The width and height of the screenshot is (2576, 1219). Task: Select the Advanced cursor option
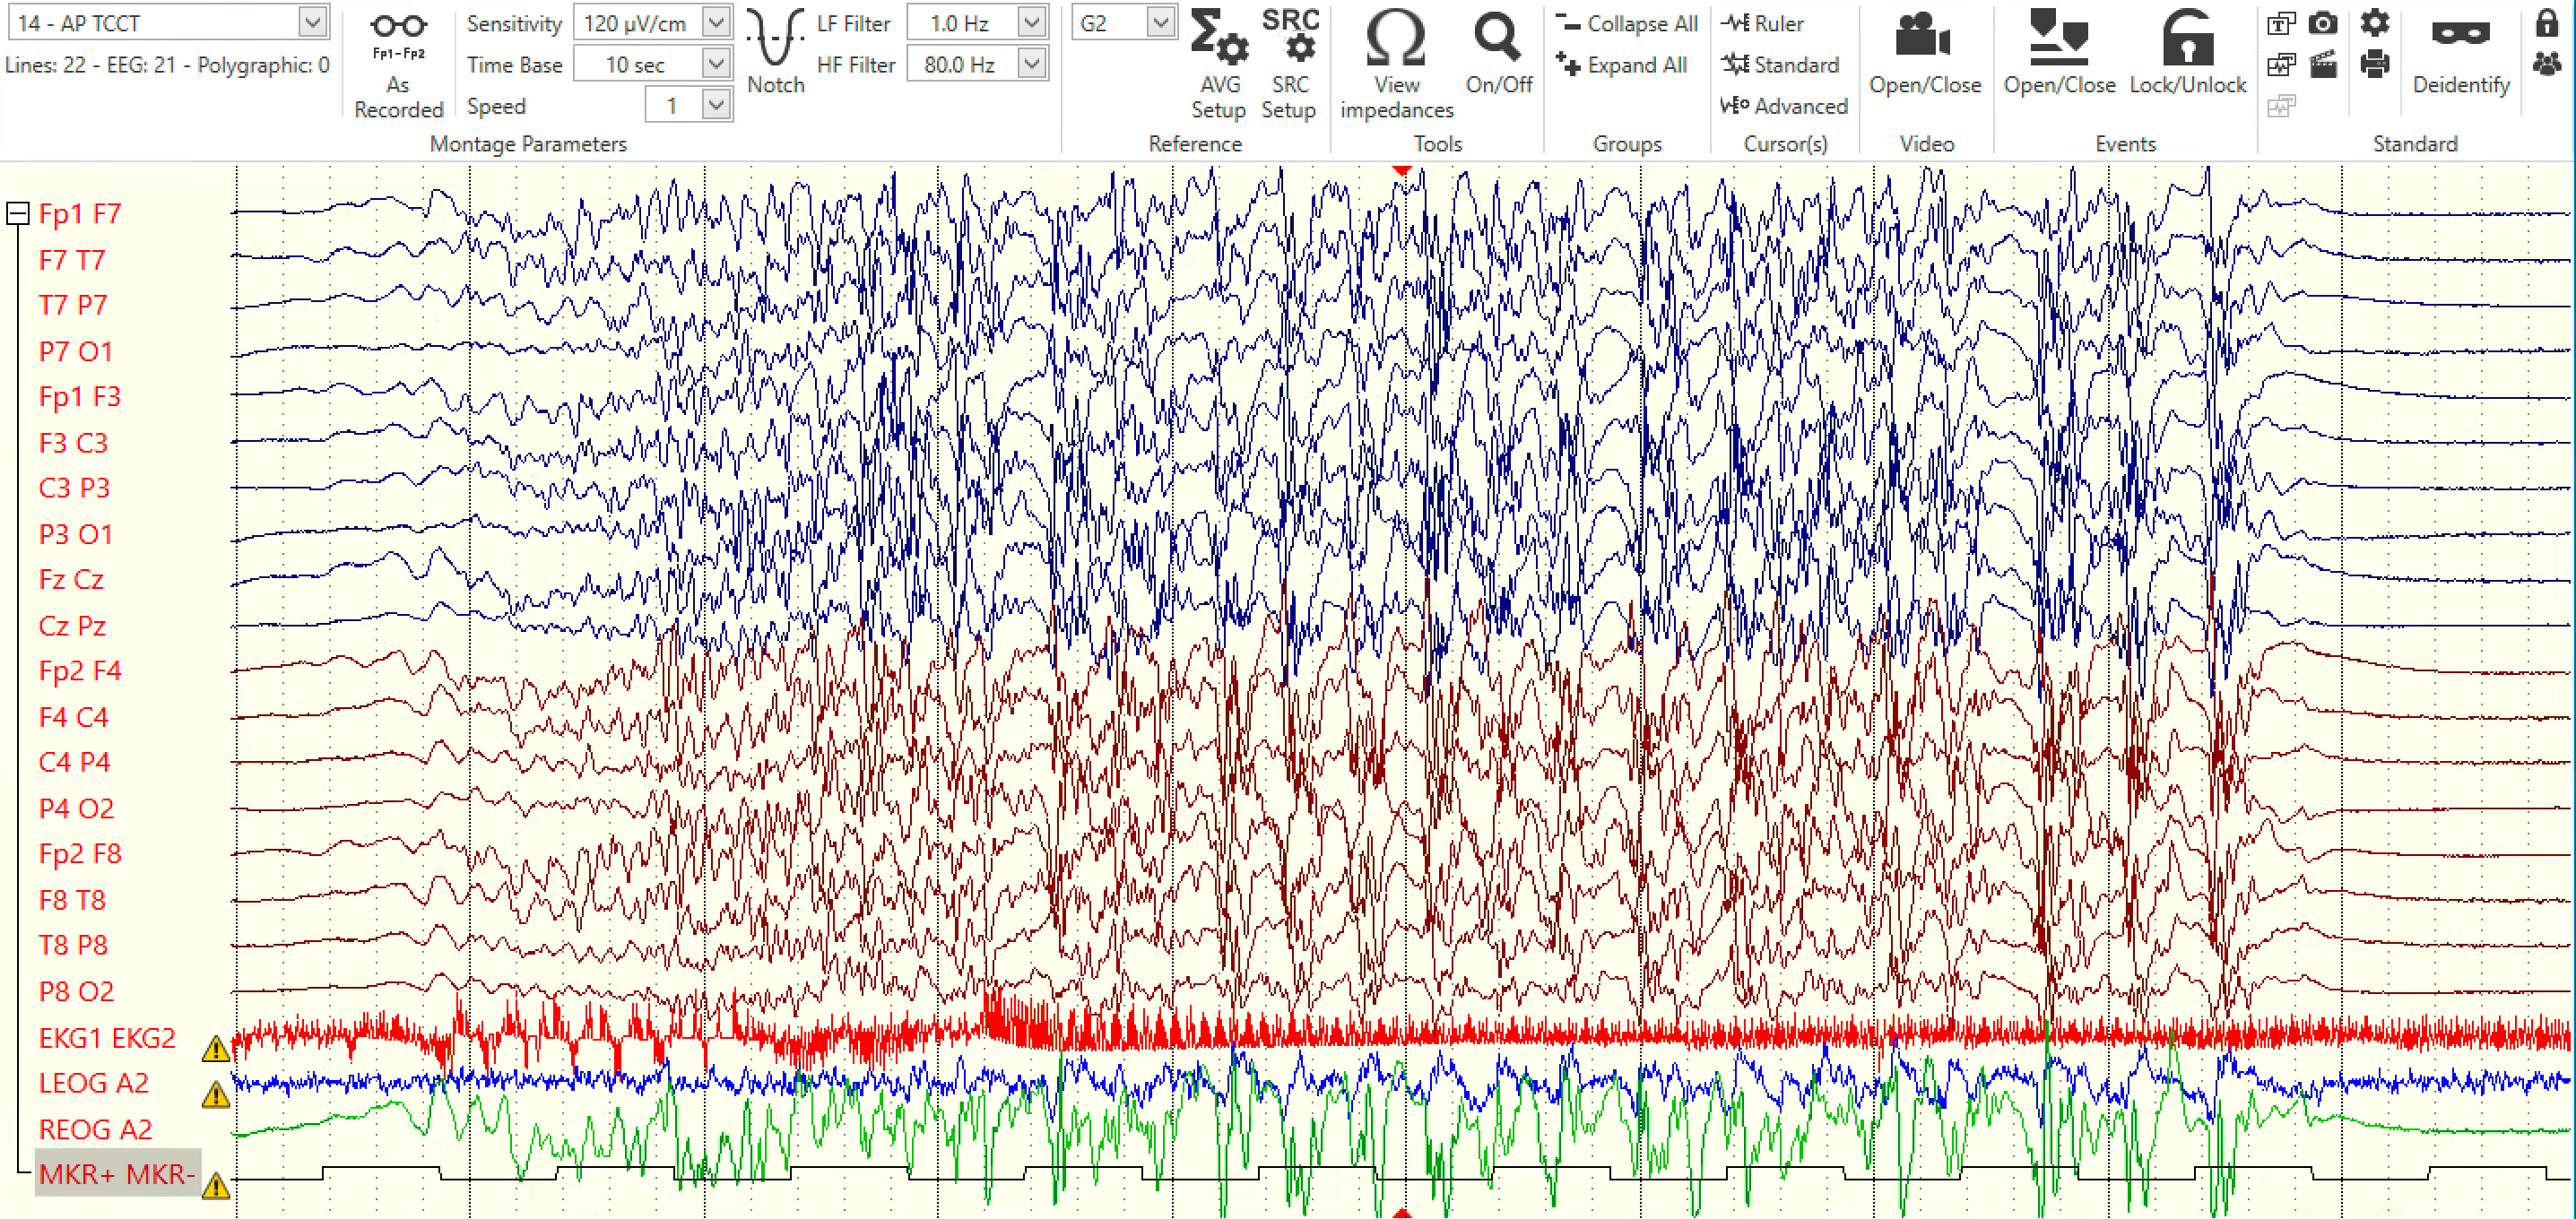(1784, 106)
